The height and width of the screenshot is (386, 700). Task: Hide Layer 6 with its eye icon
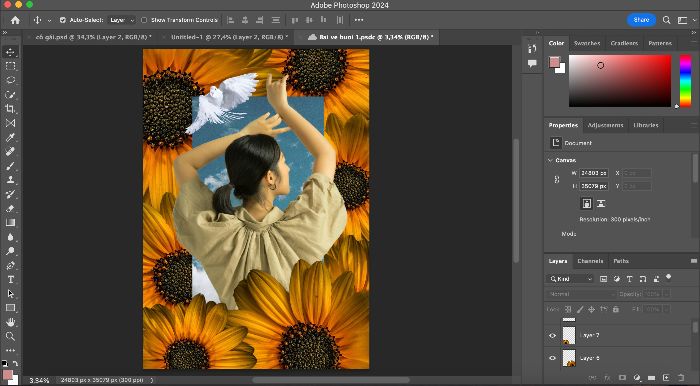coord(553,358)
